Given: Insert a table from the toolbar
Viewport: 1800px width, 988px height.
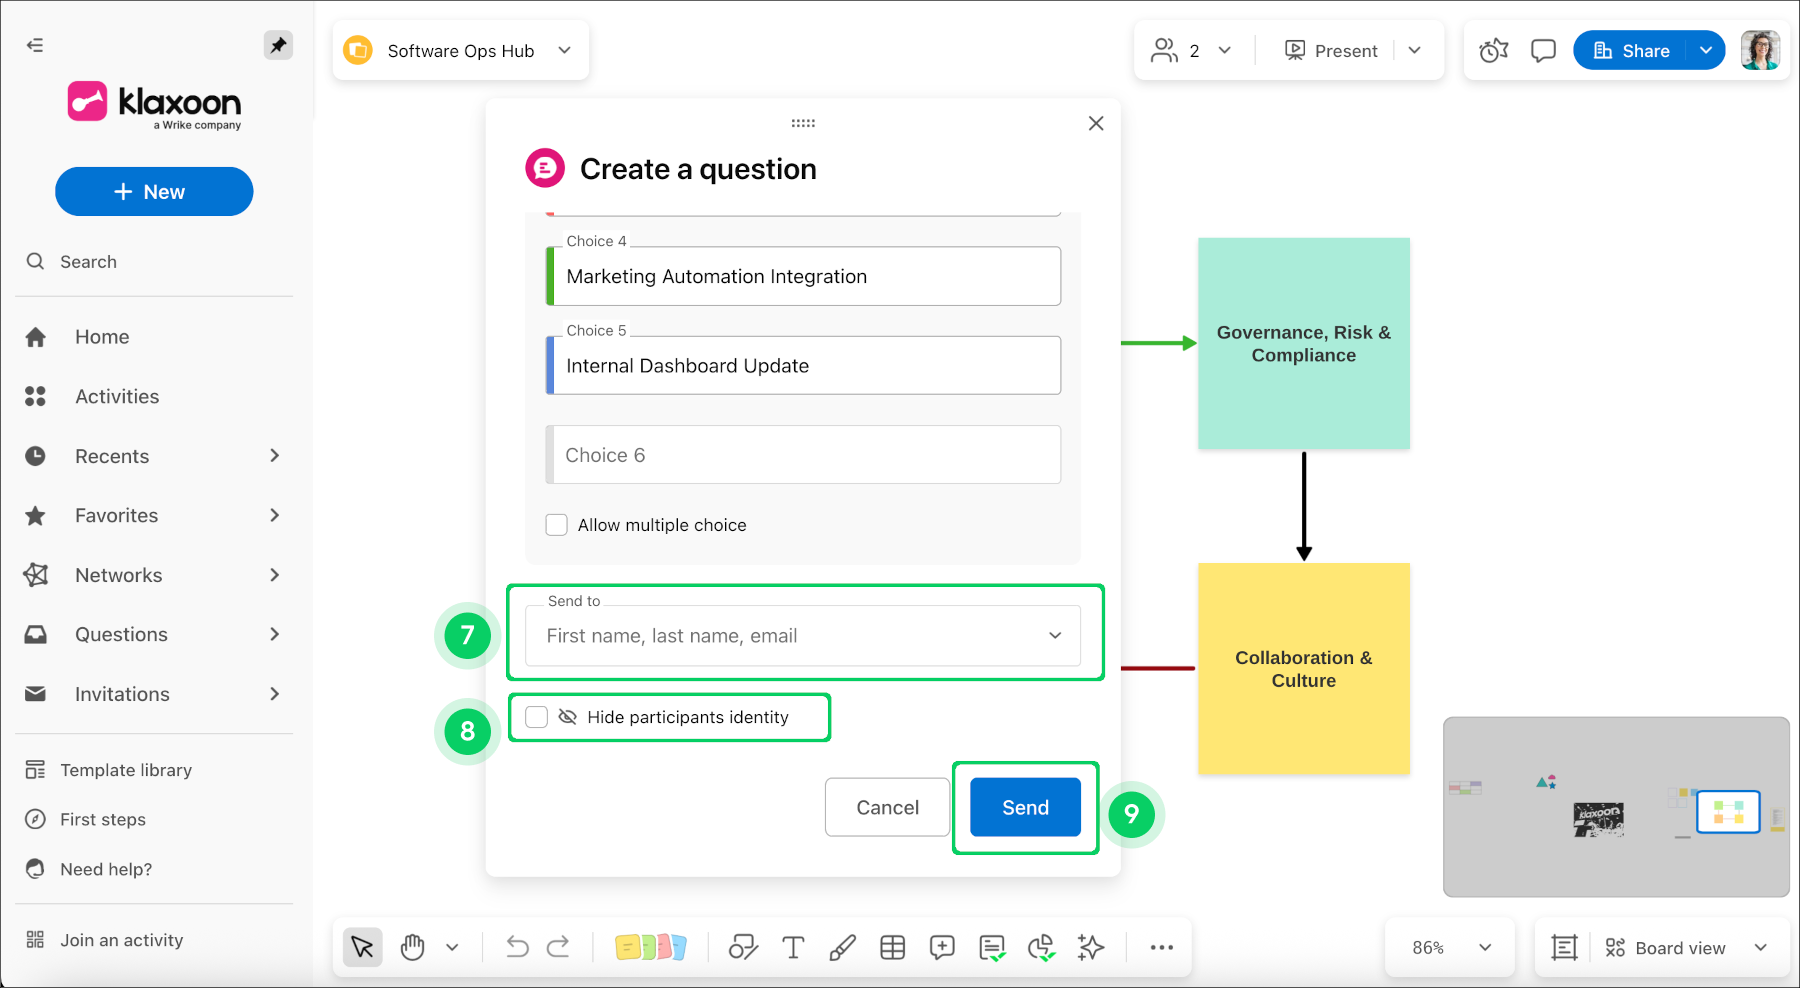Looking at the screenshot, I should (892, 947).
